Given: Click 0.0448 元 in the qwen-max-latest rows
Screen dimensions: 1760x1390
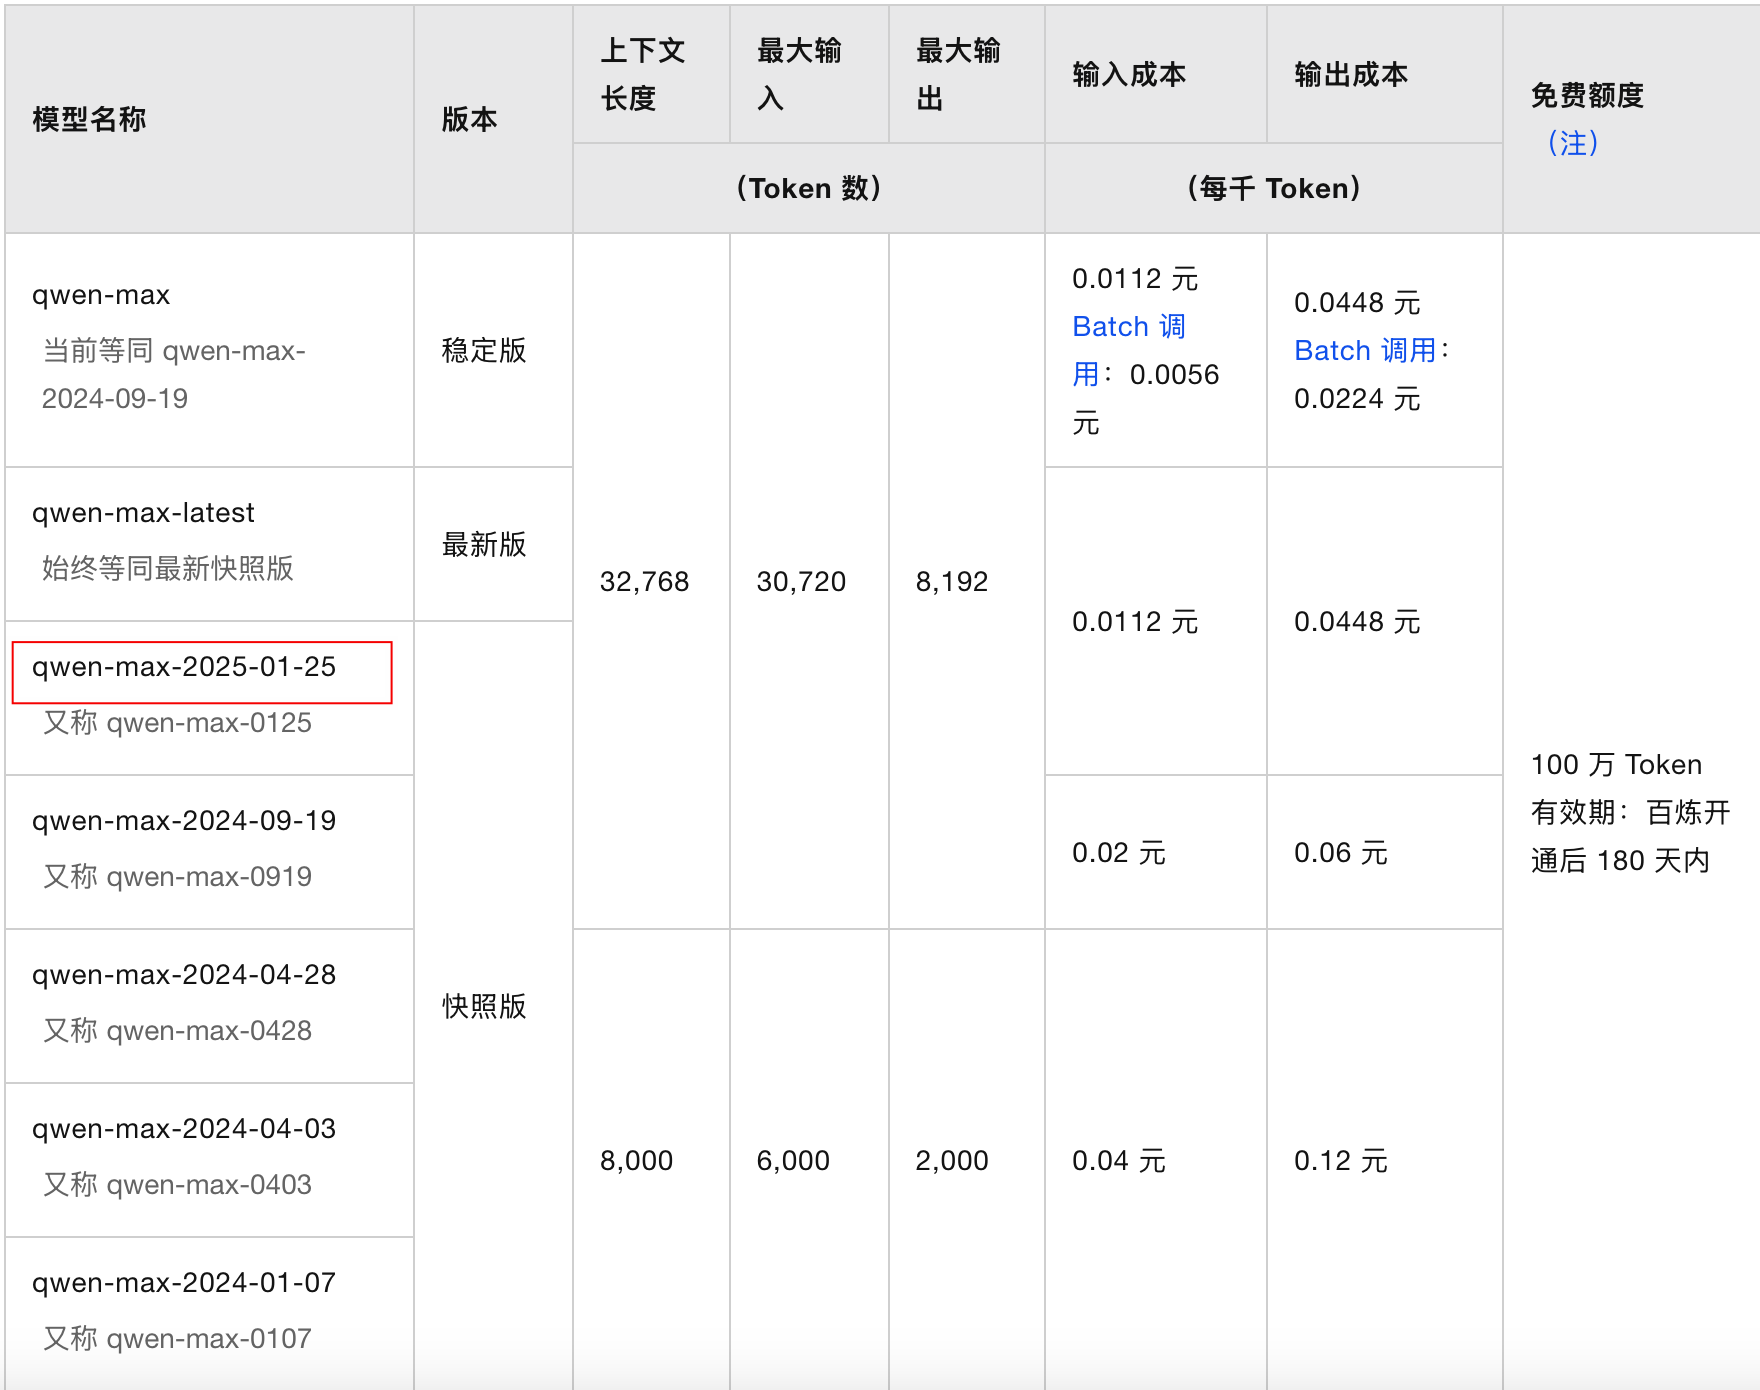Looking at the screenshot, I should [1357, 622].
